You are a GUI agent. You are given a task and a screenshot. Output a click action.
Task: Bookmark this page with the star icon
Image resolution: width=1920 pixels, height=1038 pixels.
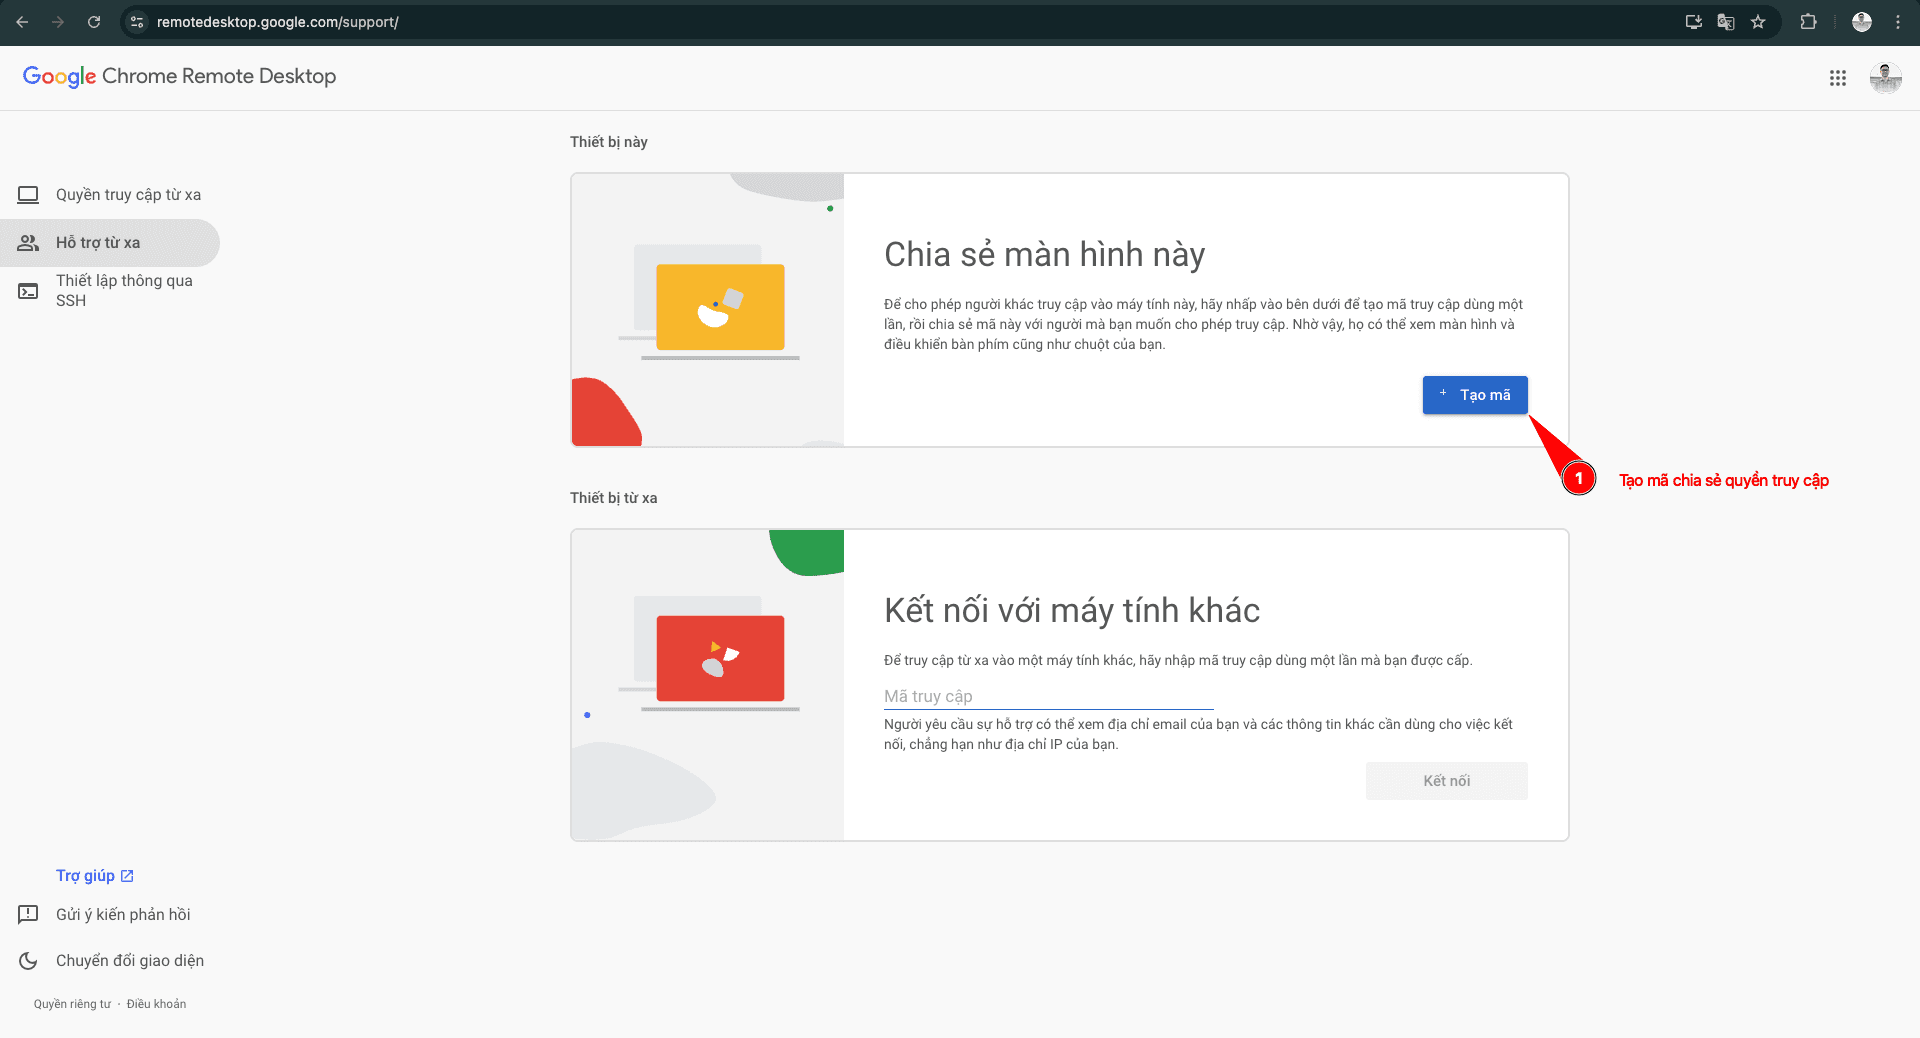pos(1758,22)
